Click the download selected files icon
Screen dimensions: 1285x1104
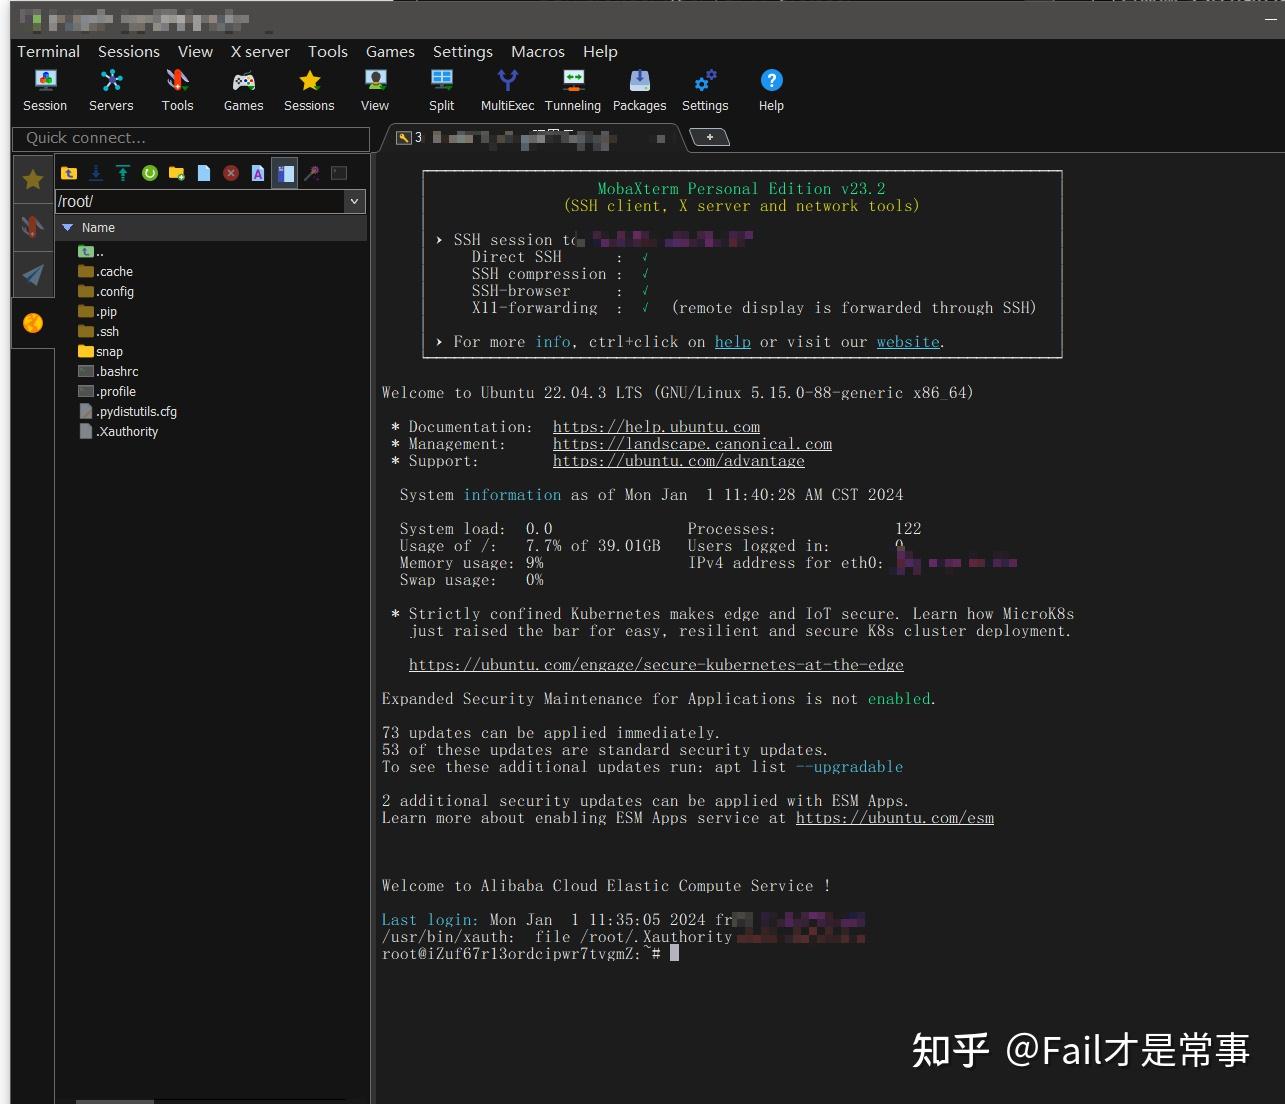pos(96,173)
